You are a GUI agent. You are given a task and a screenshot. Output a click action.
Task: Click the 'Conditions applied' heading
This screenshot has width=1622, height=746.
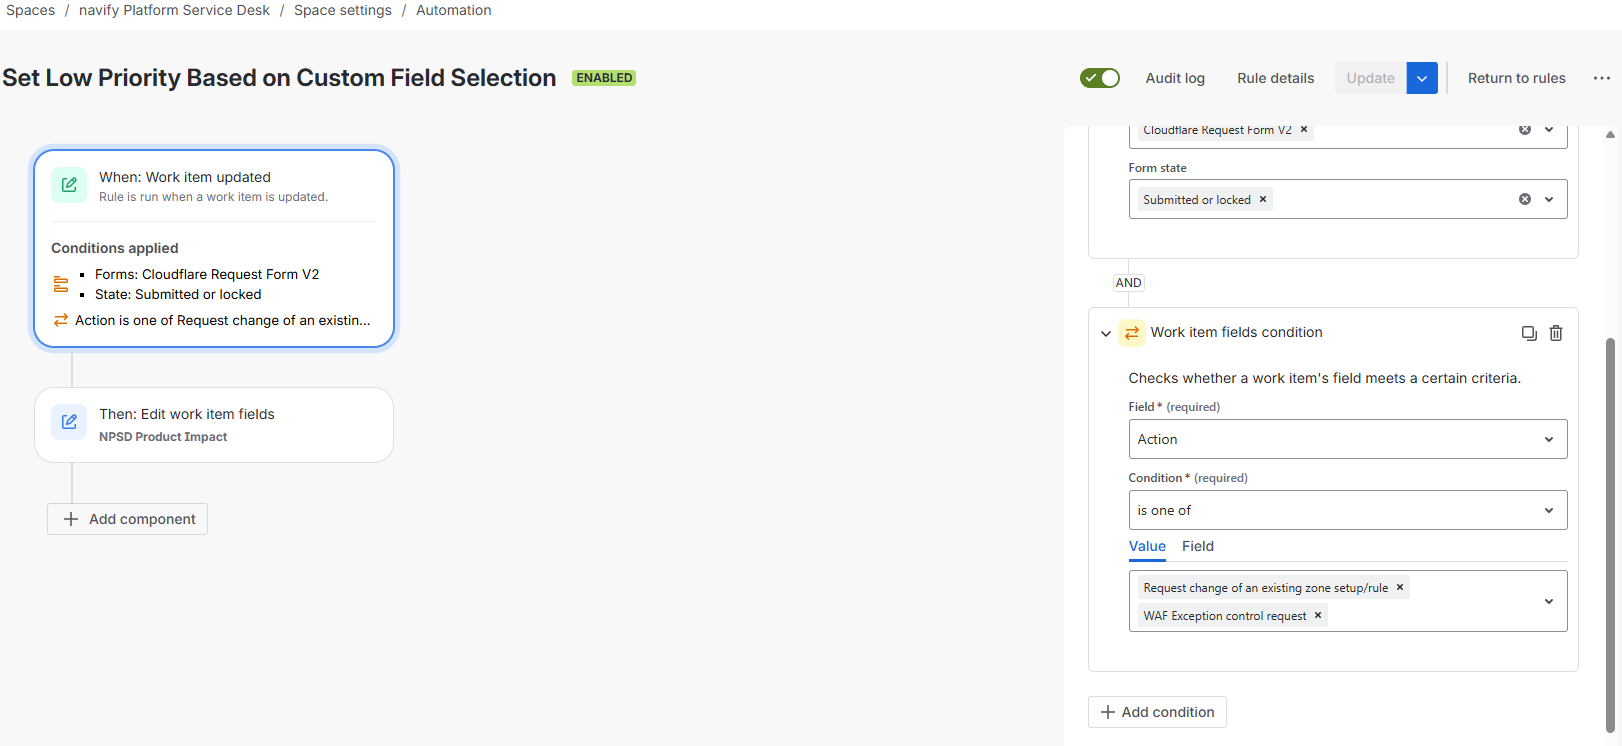point(115,248)
